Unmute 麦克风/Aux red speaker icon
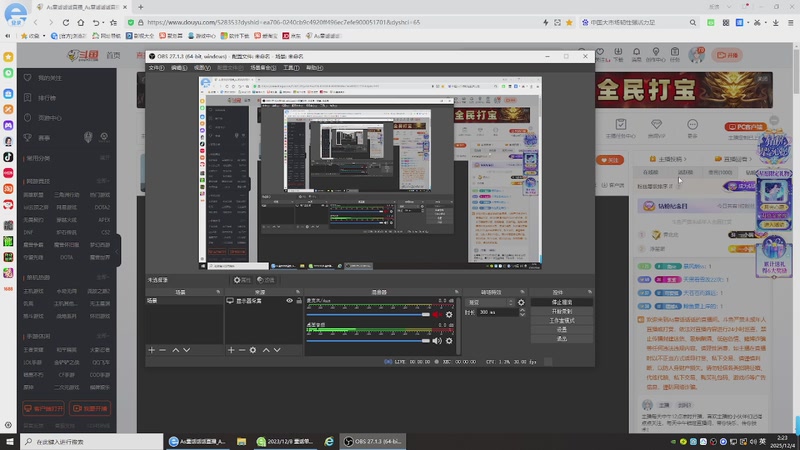The width and height of the screenshot is (800, 450). tap(437, 315)
